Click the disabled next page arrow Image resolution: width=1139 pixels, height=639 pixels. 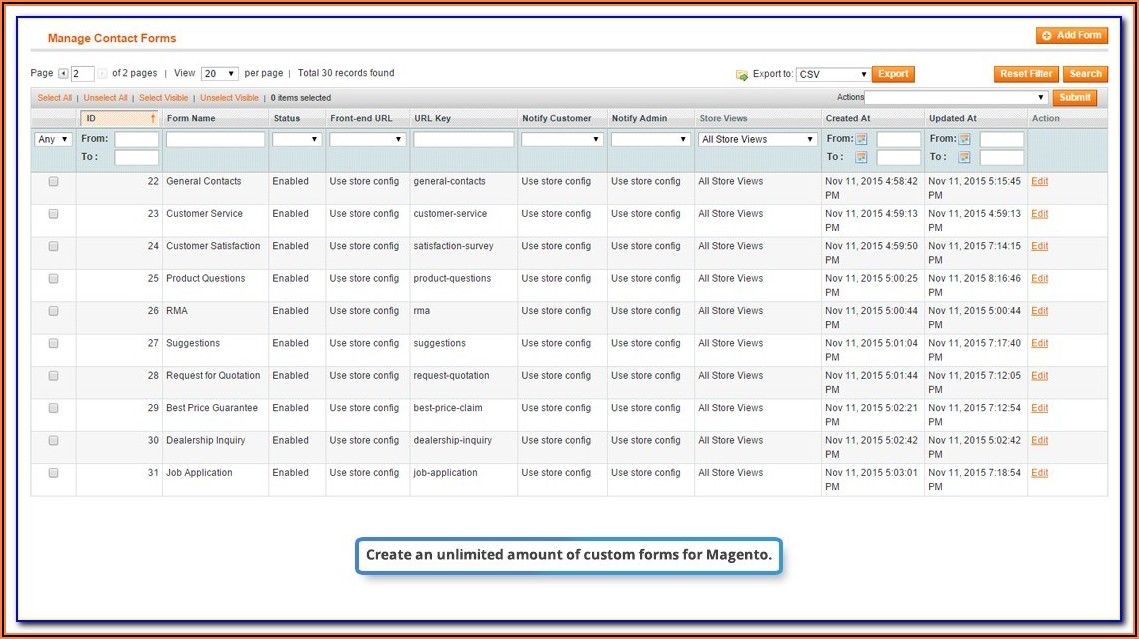[102, 74]
